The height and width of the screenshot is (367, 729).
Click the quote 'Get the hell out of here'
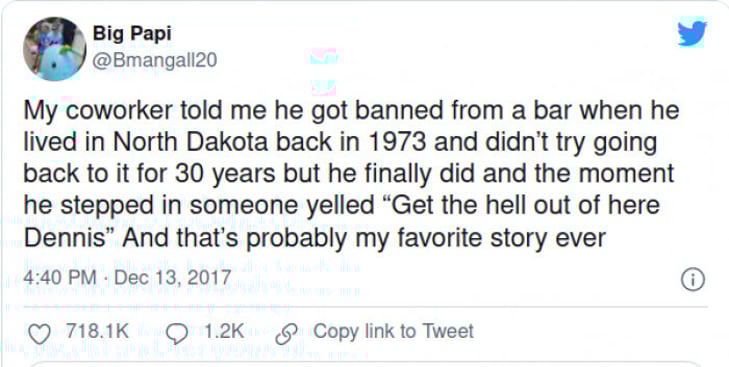pos(519,206)
